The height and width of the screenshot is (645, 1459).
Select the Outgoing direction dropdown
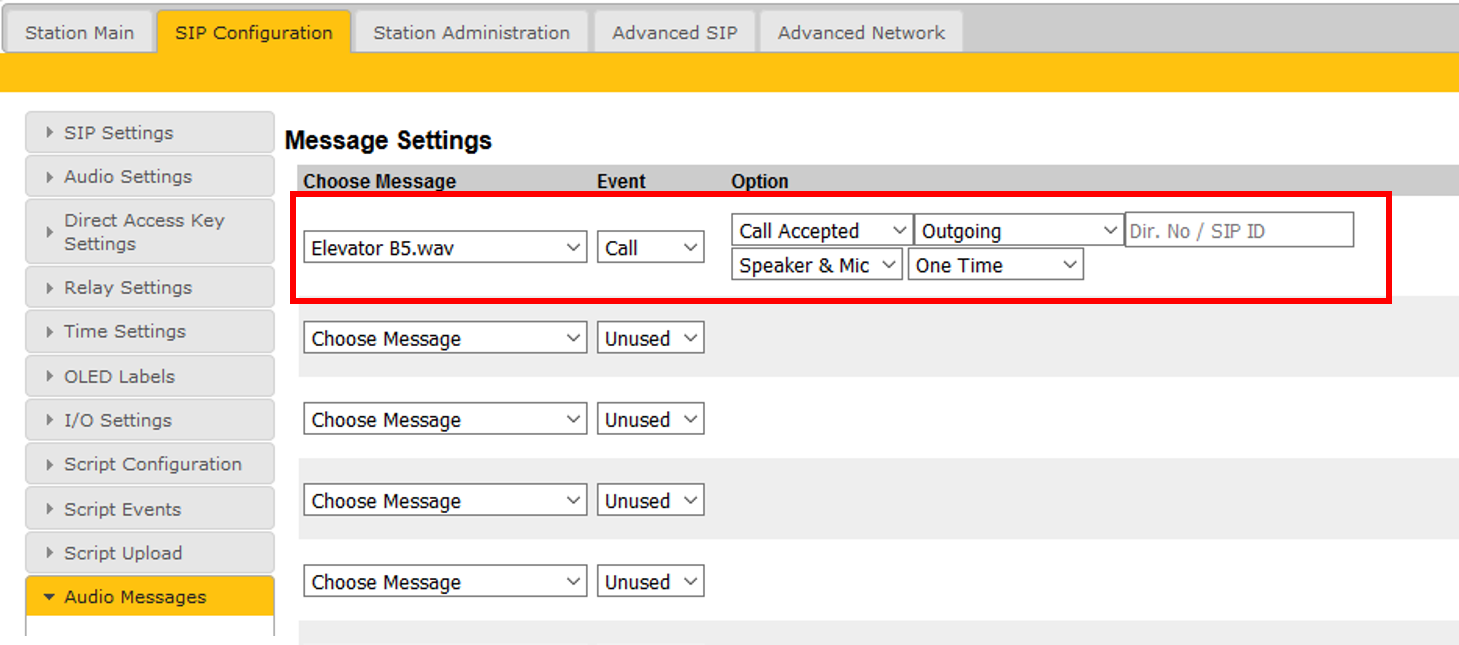click(x=1018, y=231)
